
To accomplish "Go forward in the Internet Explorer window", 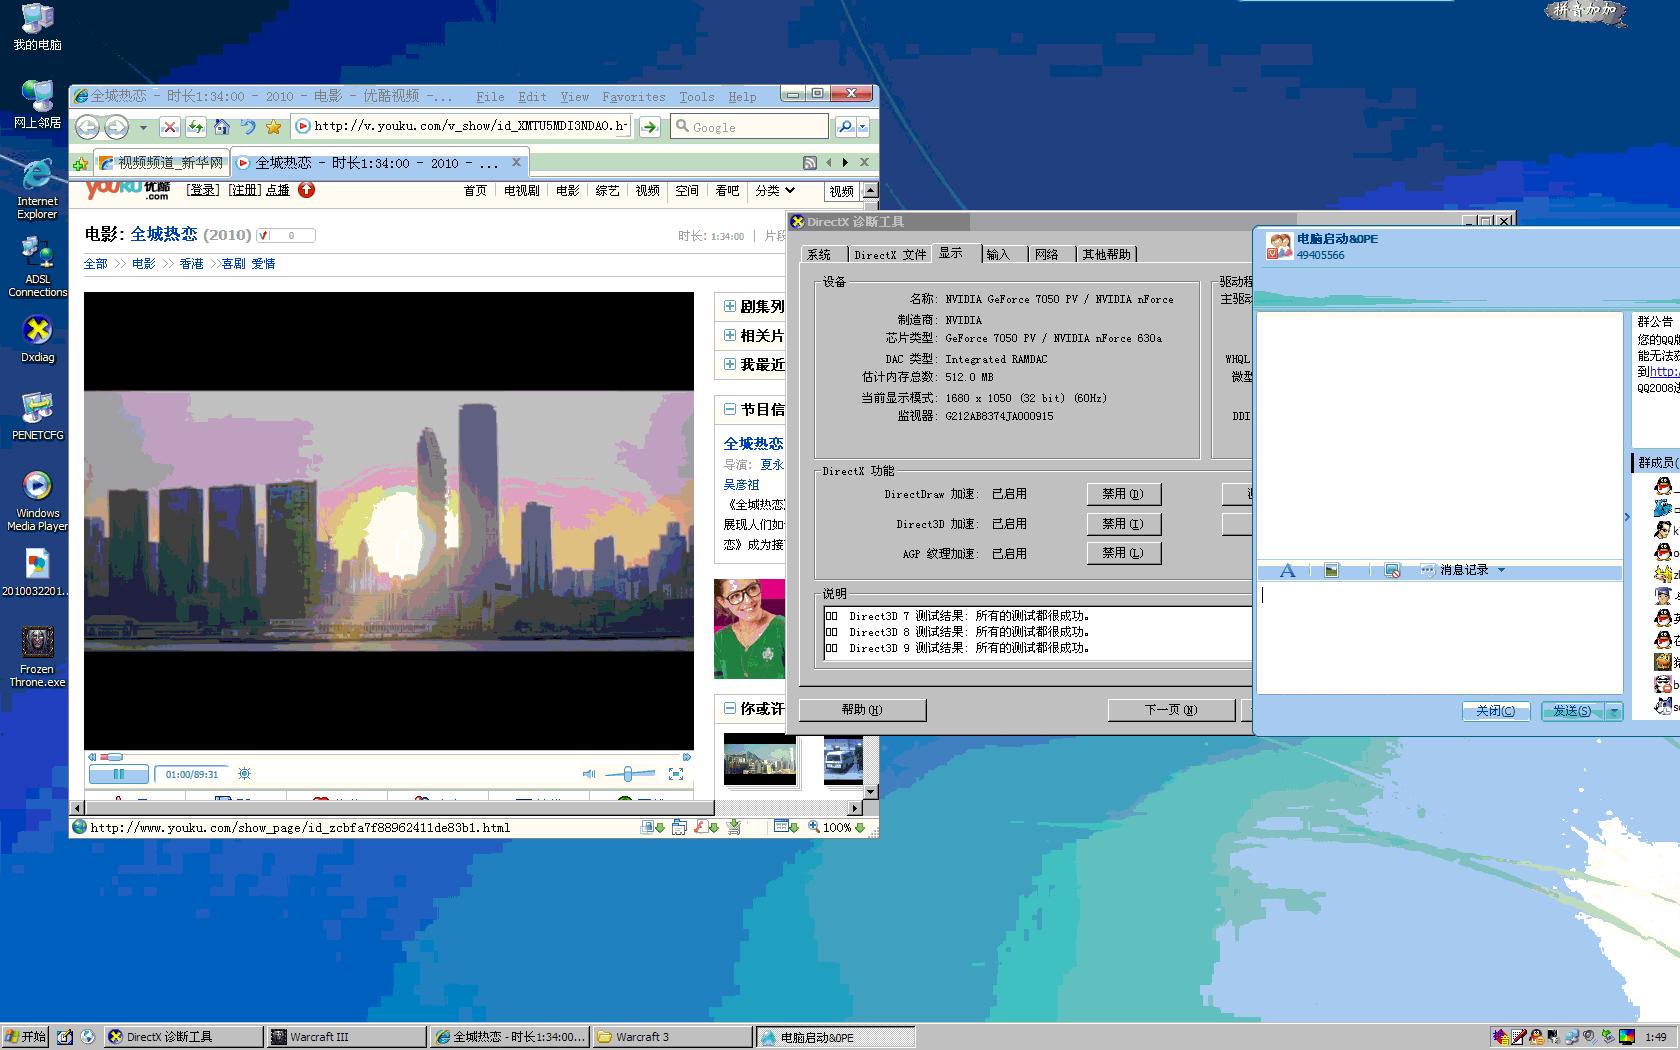I will [116, 127].
